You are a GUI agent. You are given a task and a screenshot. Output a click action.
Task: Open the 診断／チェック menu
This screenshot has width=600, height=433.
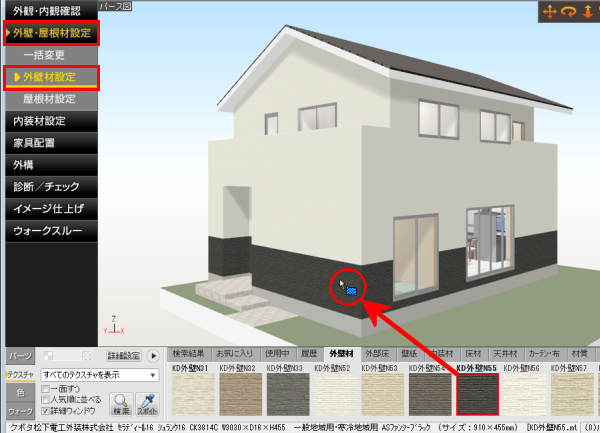pos(52,187)
